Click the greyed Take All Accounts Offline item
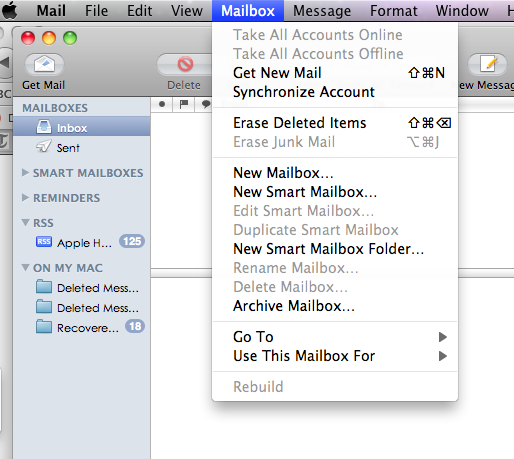This screenshot has width=514, height=459. [x=335, y=54]
